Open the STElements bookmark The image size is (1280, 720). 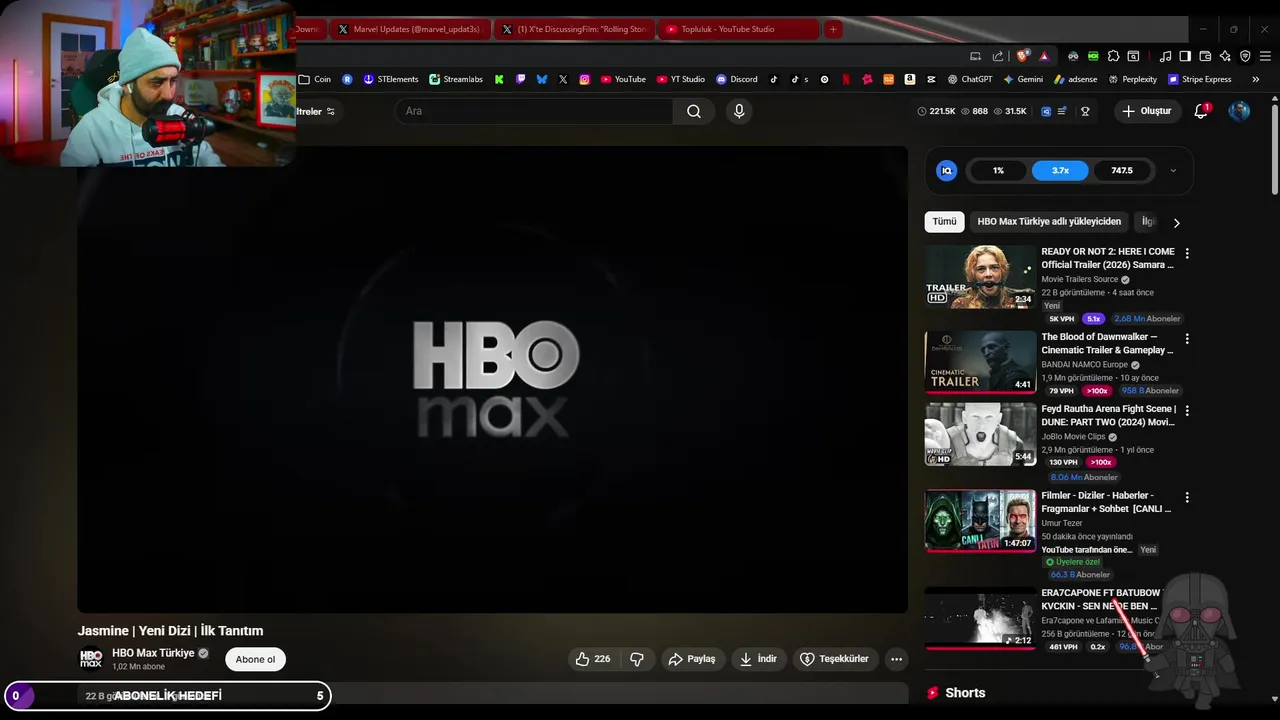pyautogui.click(x=391, y=79)
